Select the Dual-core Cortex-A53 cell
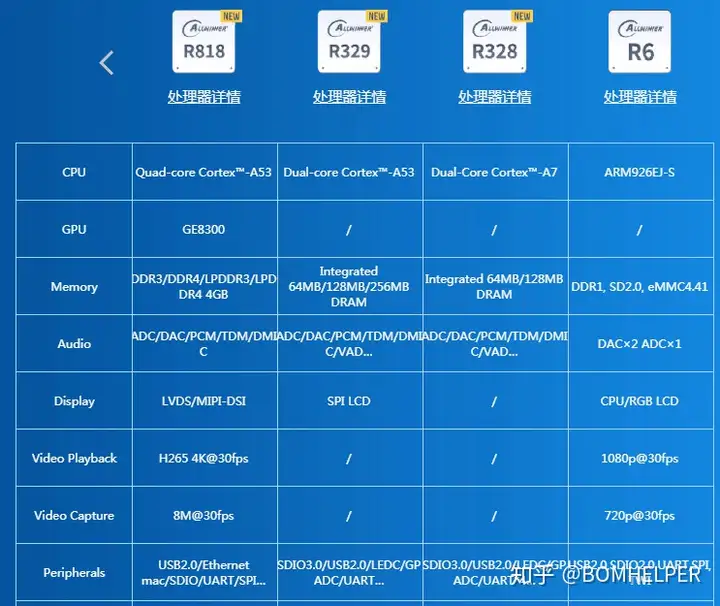This screenshot has height=606, width=720. pyautogui.click(x=349, y=172)
